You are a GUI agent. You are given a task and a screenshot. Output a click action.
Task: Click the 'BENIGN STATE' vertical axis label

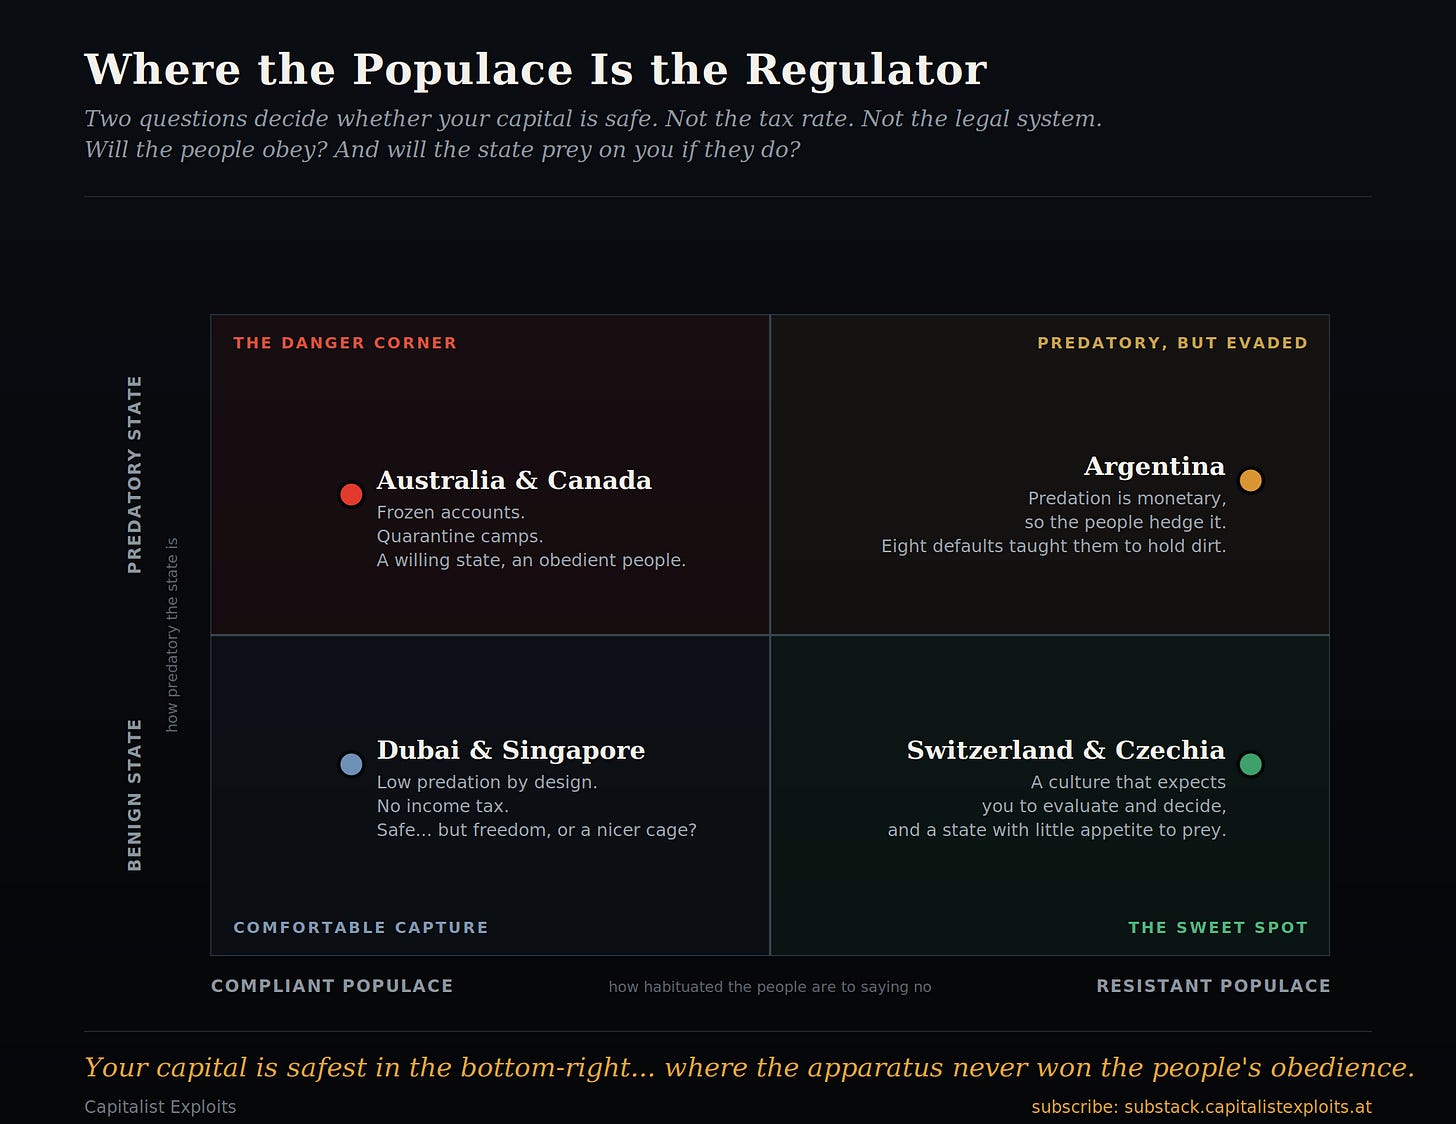pos(135,795)
